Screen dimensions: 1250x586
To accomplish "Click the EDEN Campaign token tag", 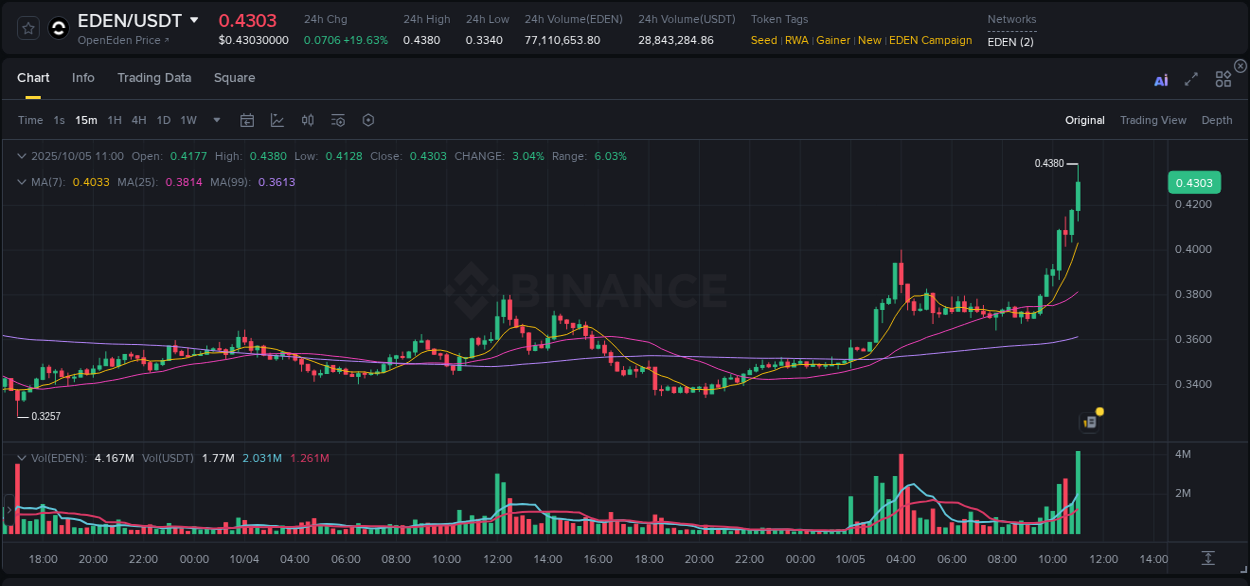I will click(x=930, y=40).
